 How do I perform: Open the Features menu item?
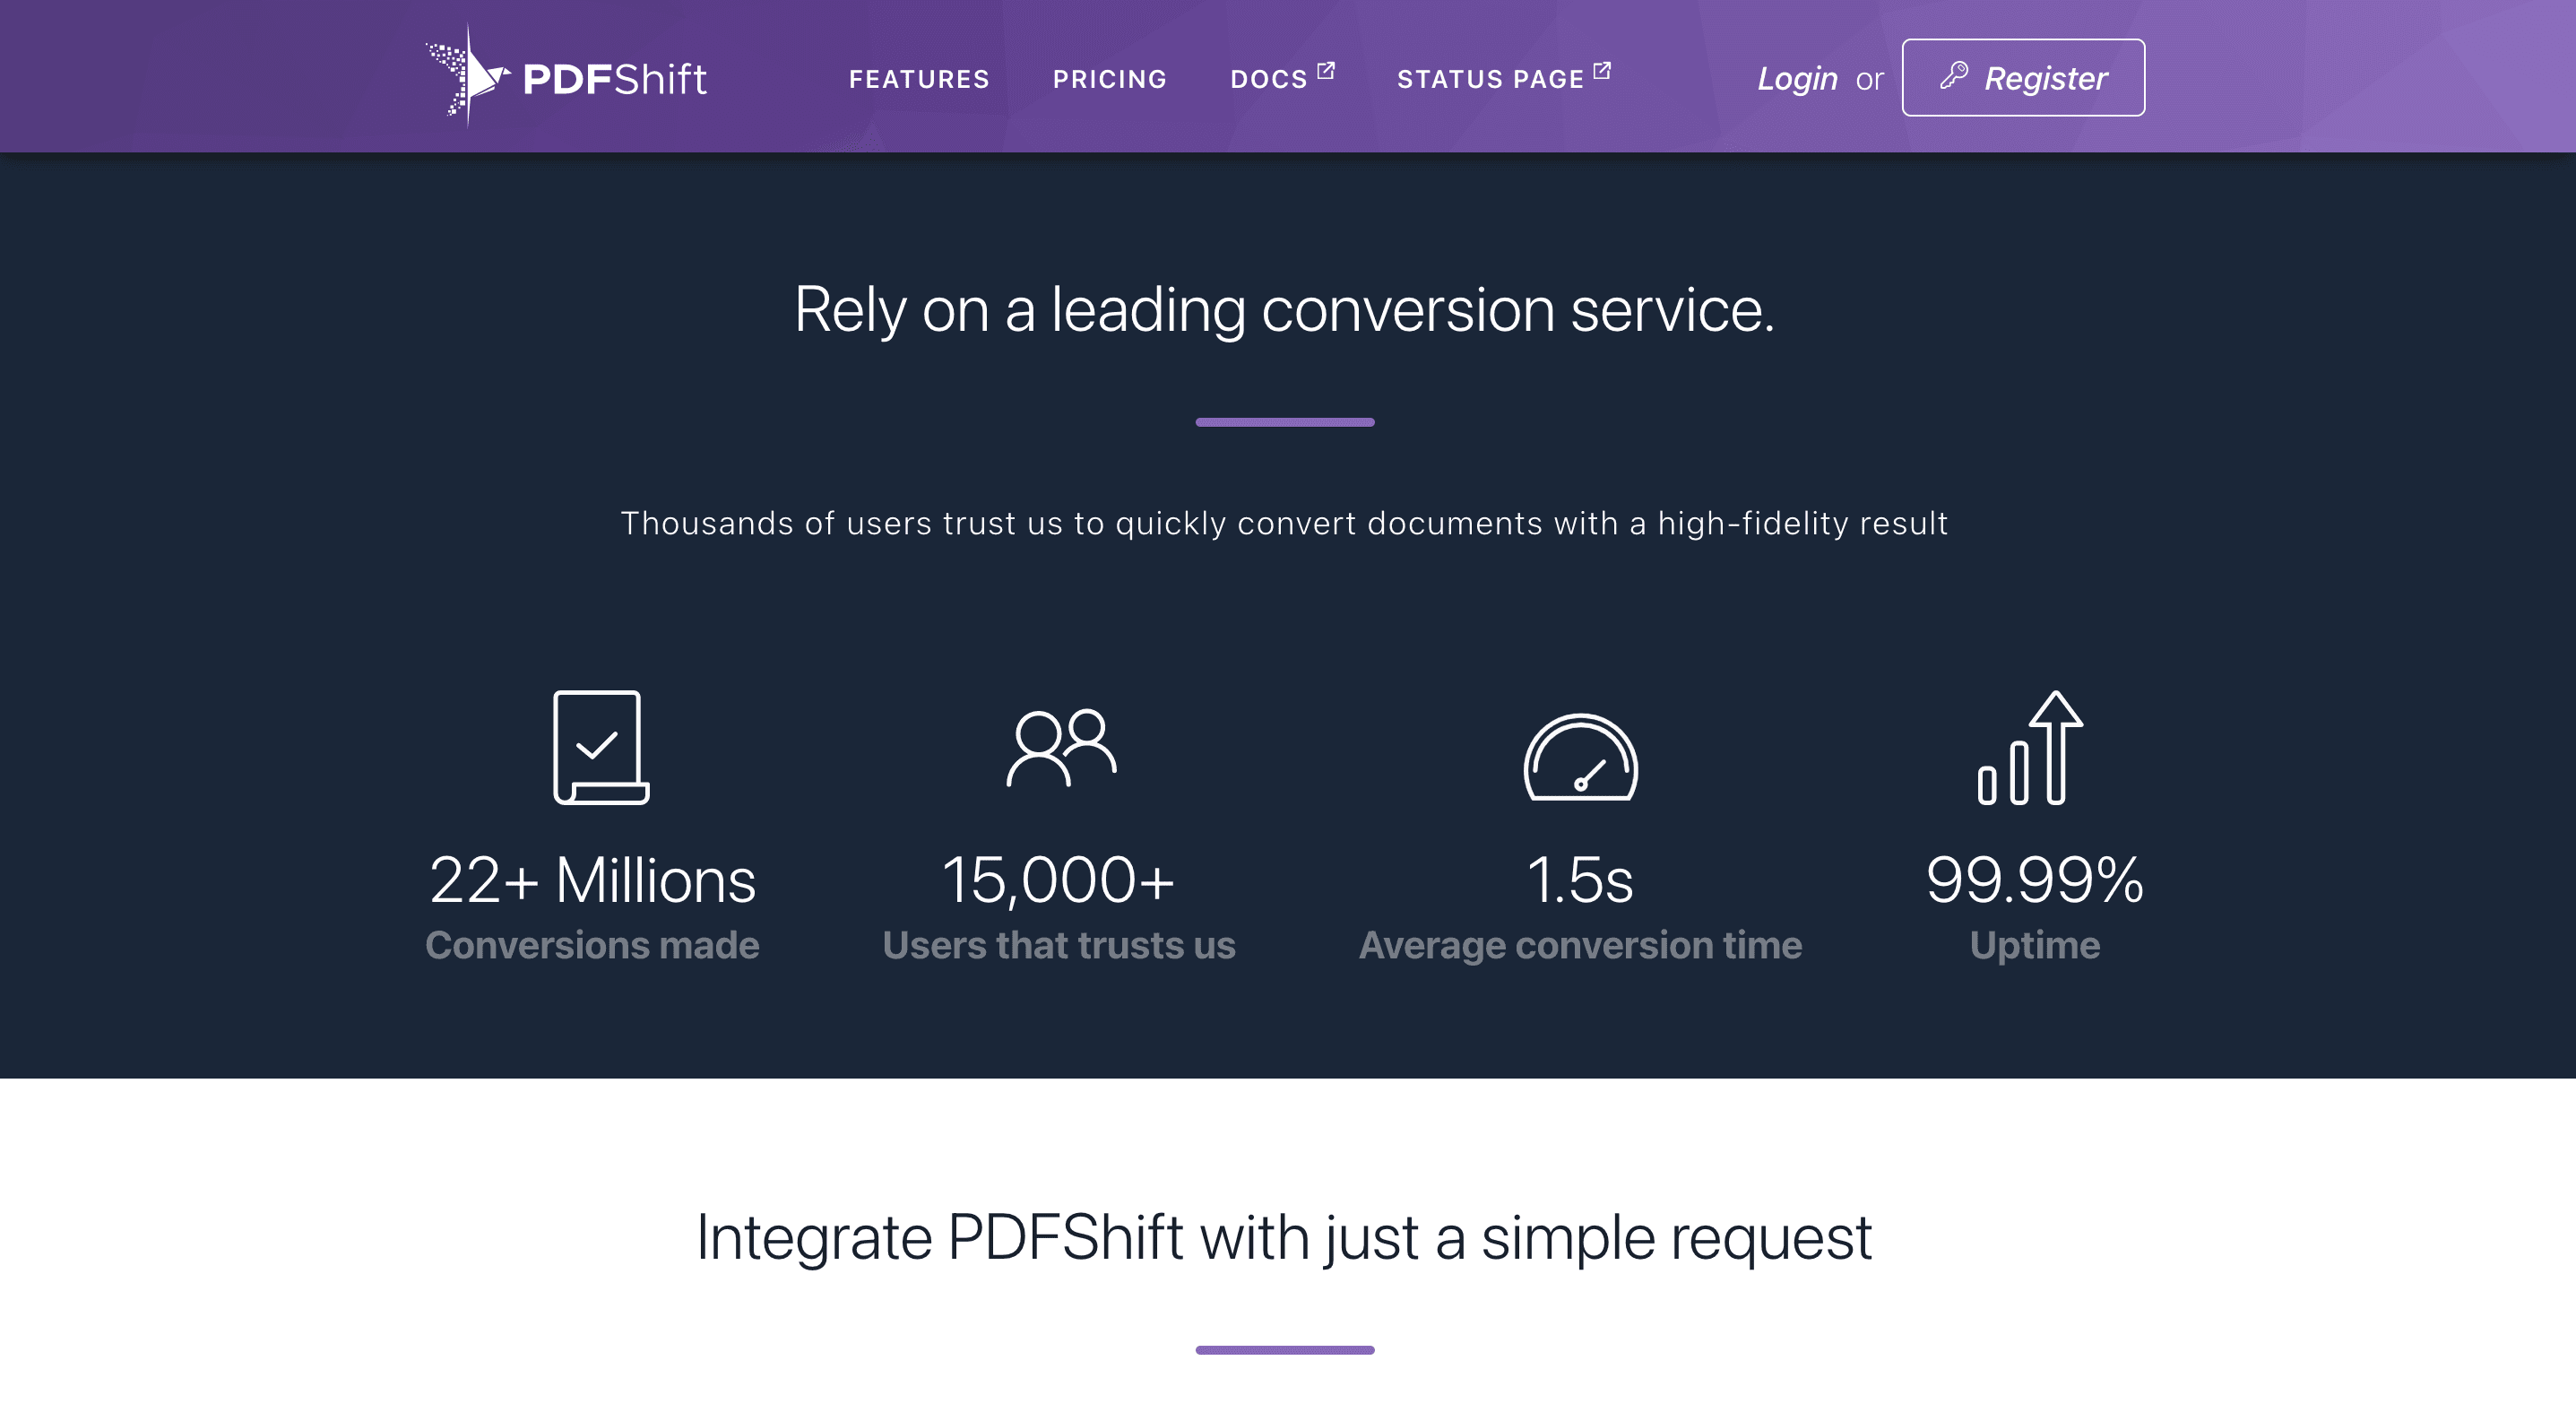(919, 79)
